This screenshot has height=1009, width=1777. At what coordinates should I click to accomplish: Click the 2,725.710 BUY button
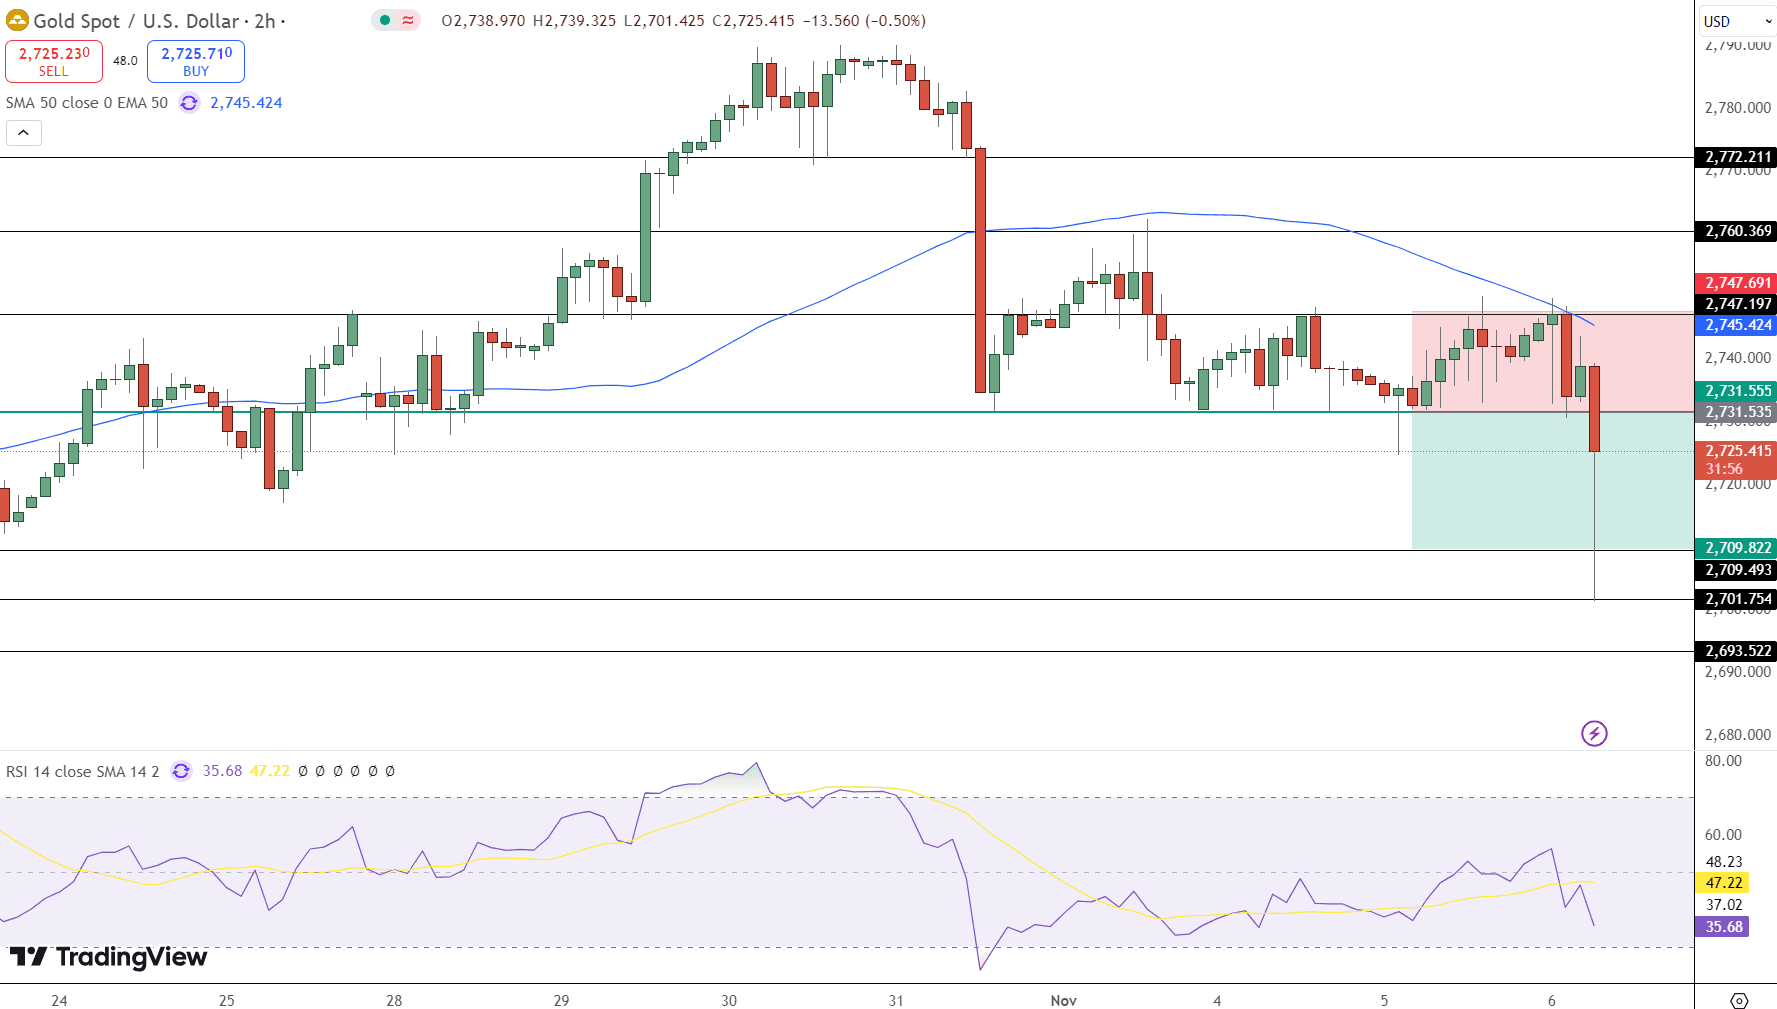point(196,61)
